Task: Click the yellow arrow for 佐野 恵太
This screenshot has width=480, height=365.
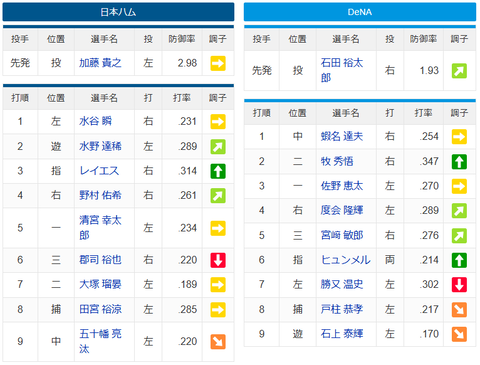Action: 459,186
